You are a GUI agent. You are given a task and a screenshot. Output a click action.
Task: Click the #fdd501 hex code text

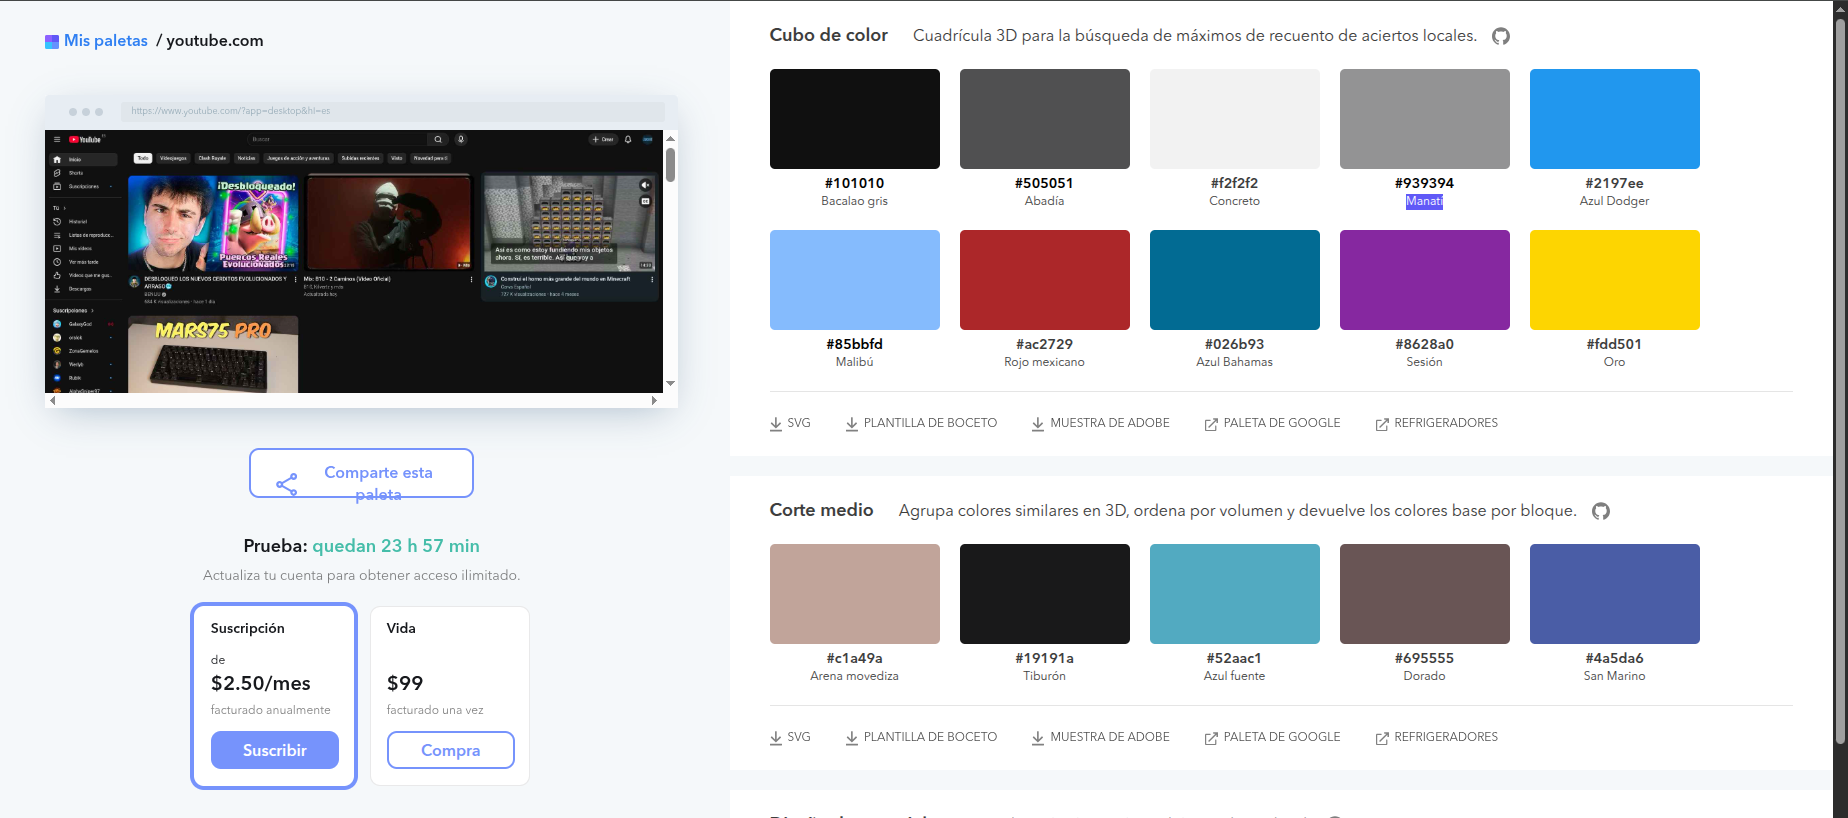coord(1614,344)
